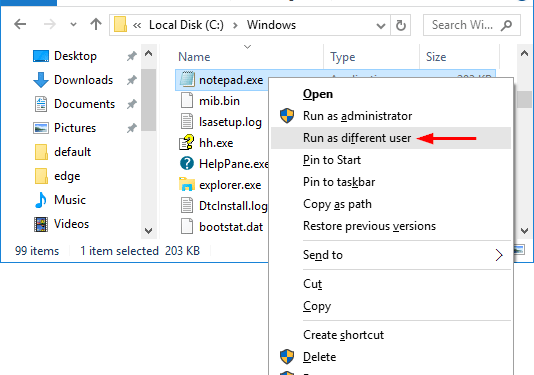Select the DtcInstall.log file
This screenshot has height=375, width=534.
[224, 206]
